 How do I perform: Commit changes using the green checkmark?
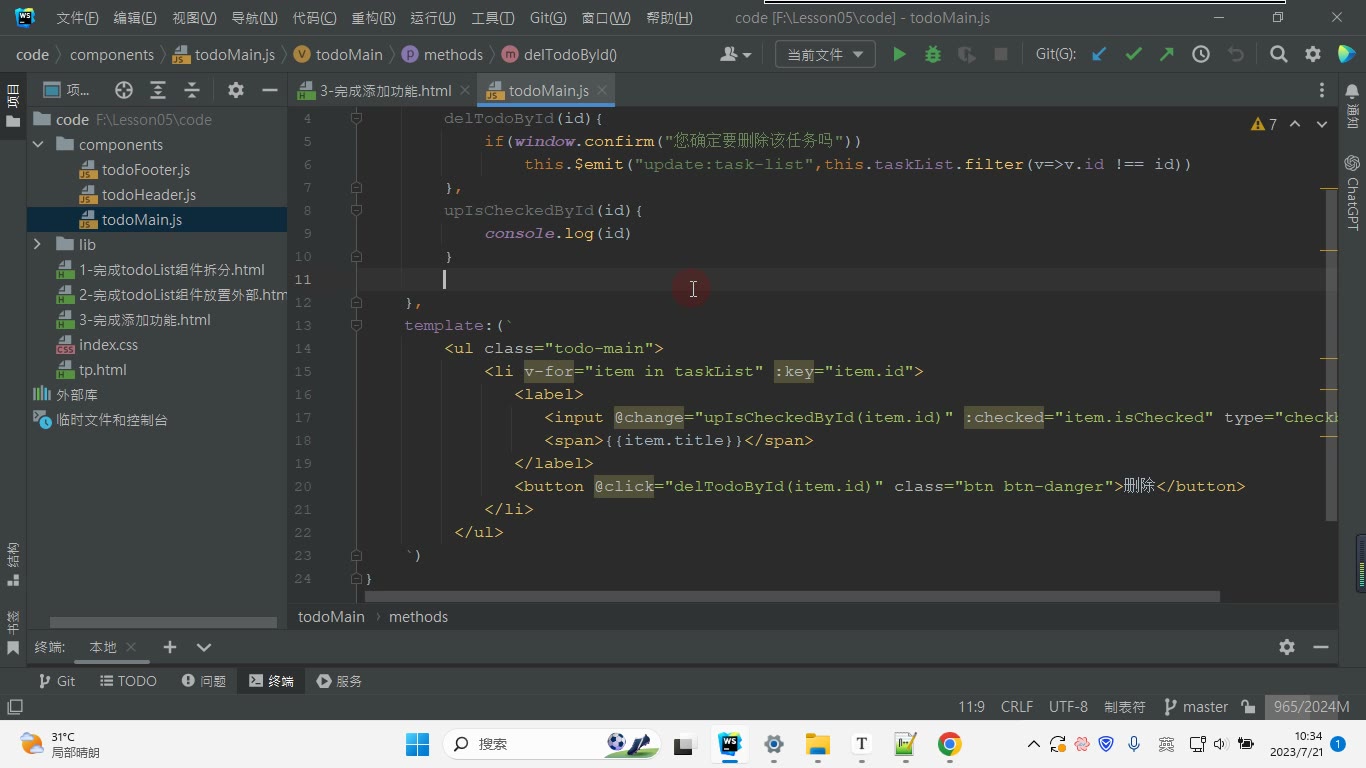tap(1133, 55)
